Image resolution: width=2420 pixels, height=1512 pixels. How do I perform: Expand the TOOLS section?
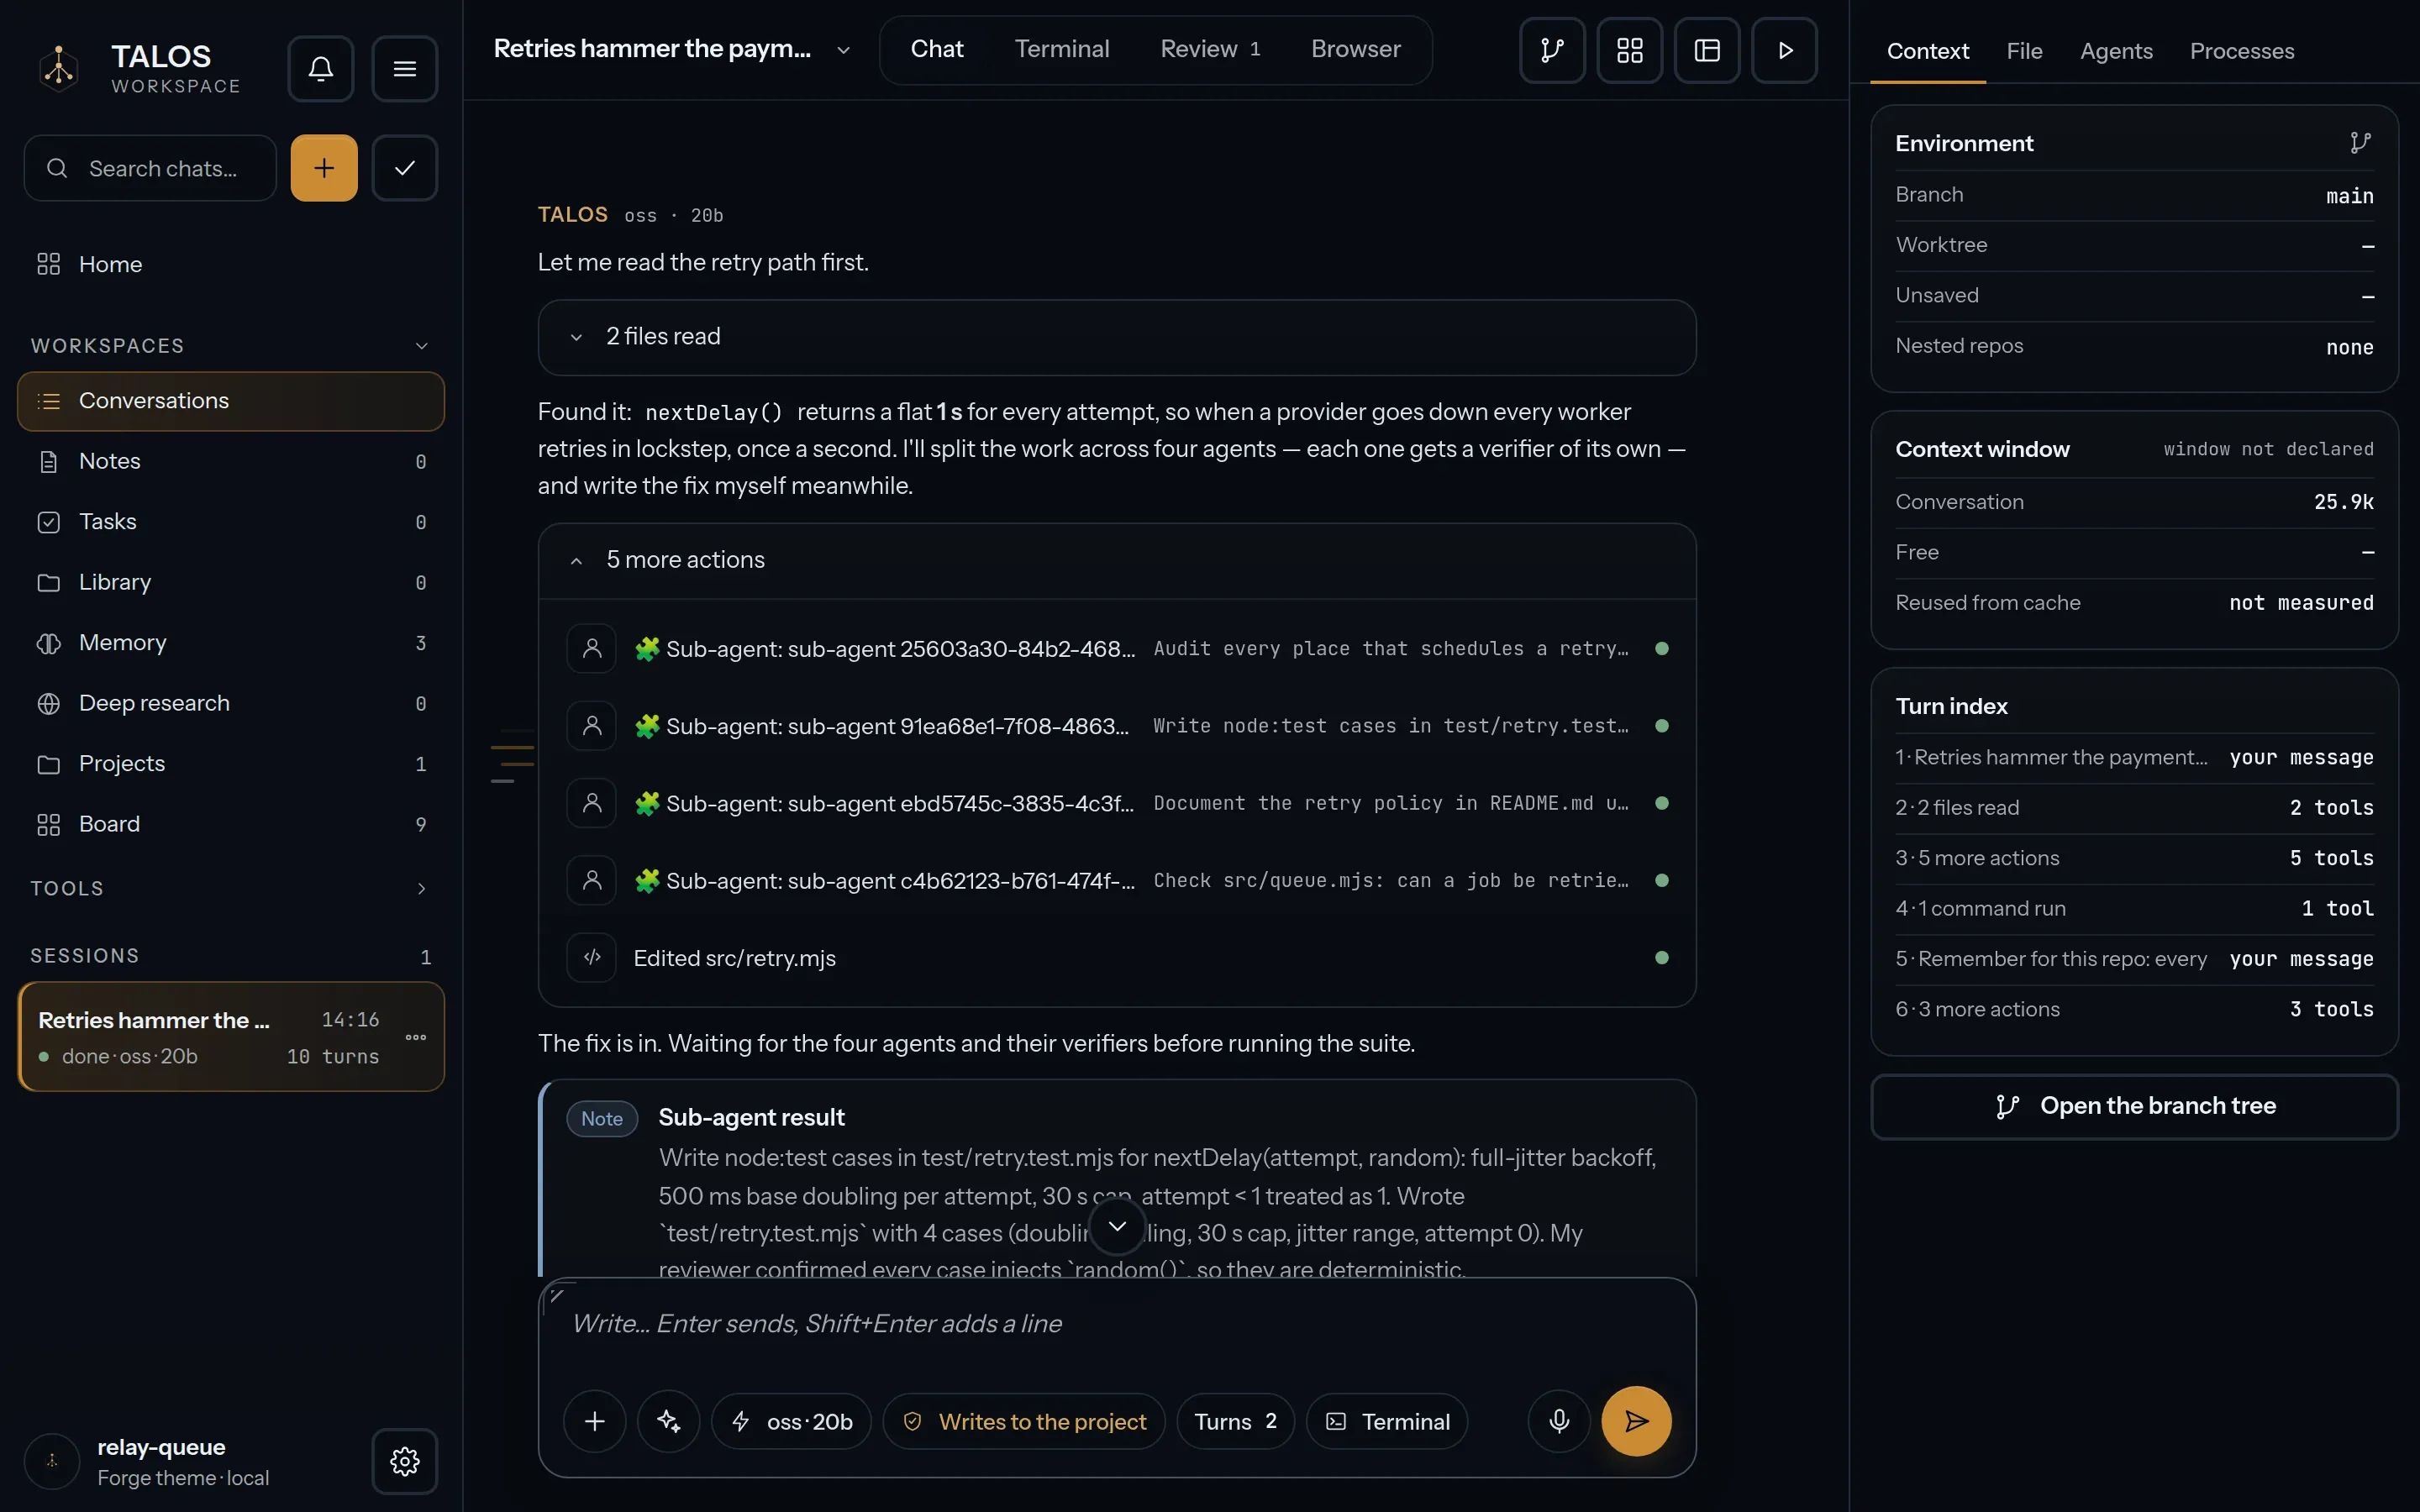[231, 889]
